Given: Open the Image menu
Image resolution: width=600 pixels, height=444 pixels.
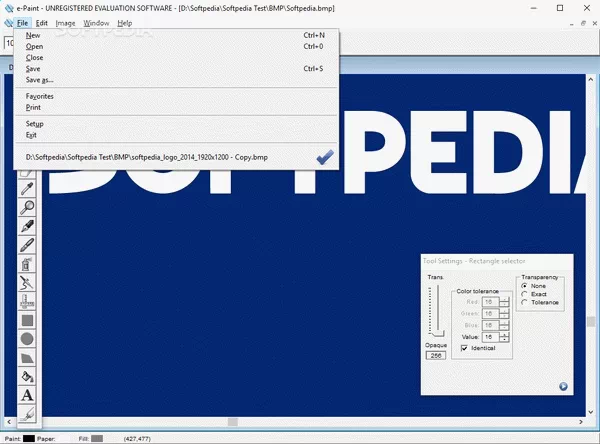Looking at the screenshot, I should [x=65, y=23].
